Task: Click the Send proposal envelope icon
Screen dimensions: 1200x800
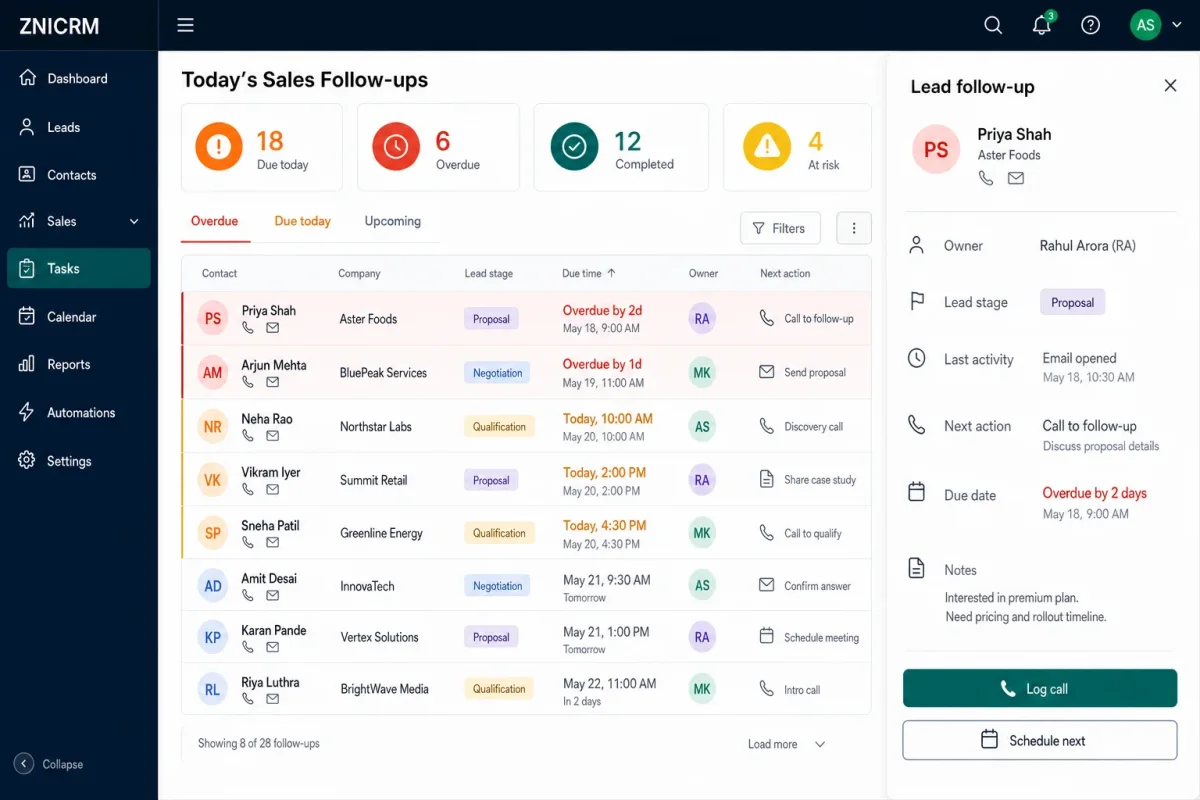Action: click(x=767, y=372)
